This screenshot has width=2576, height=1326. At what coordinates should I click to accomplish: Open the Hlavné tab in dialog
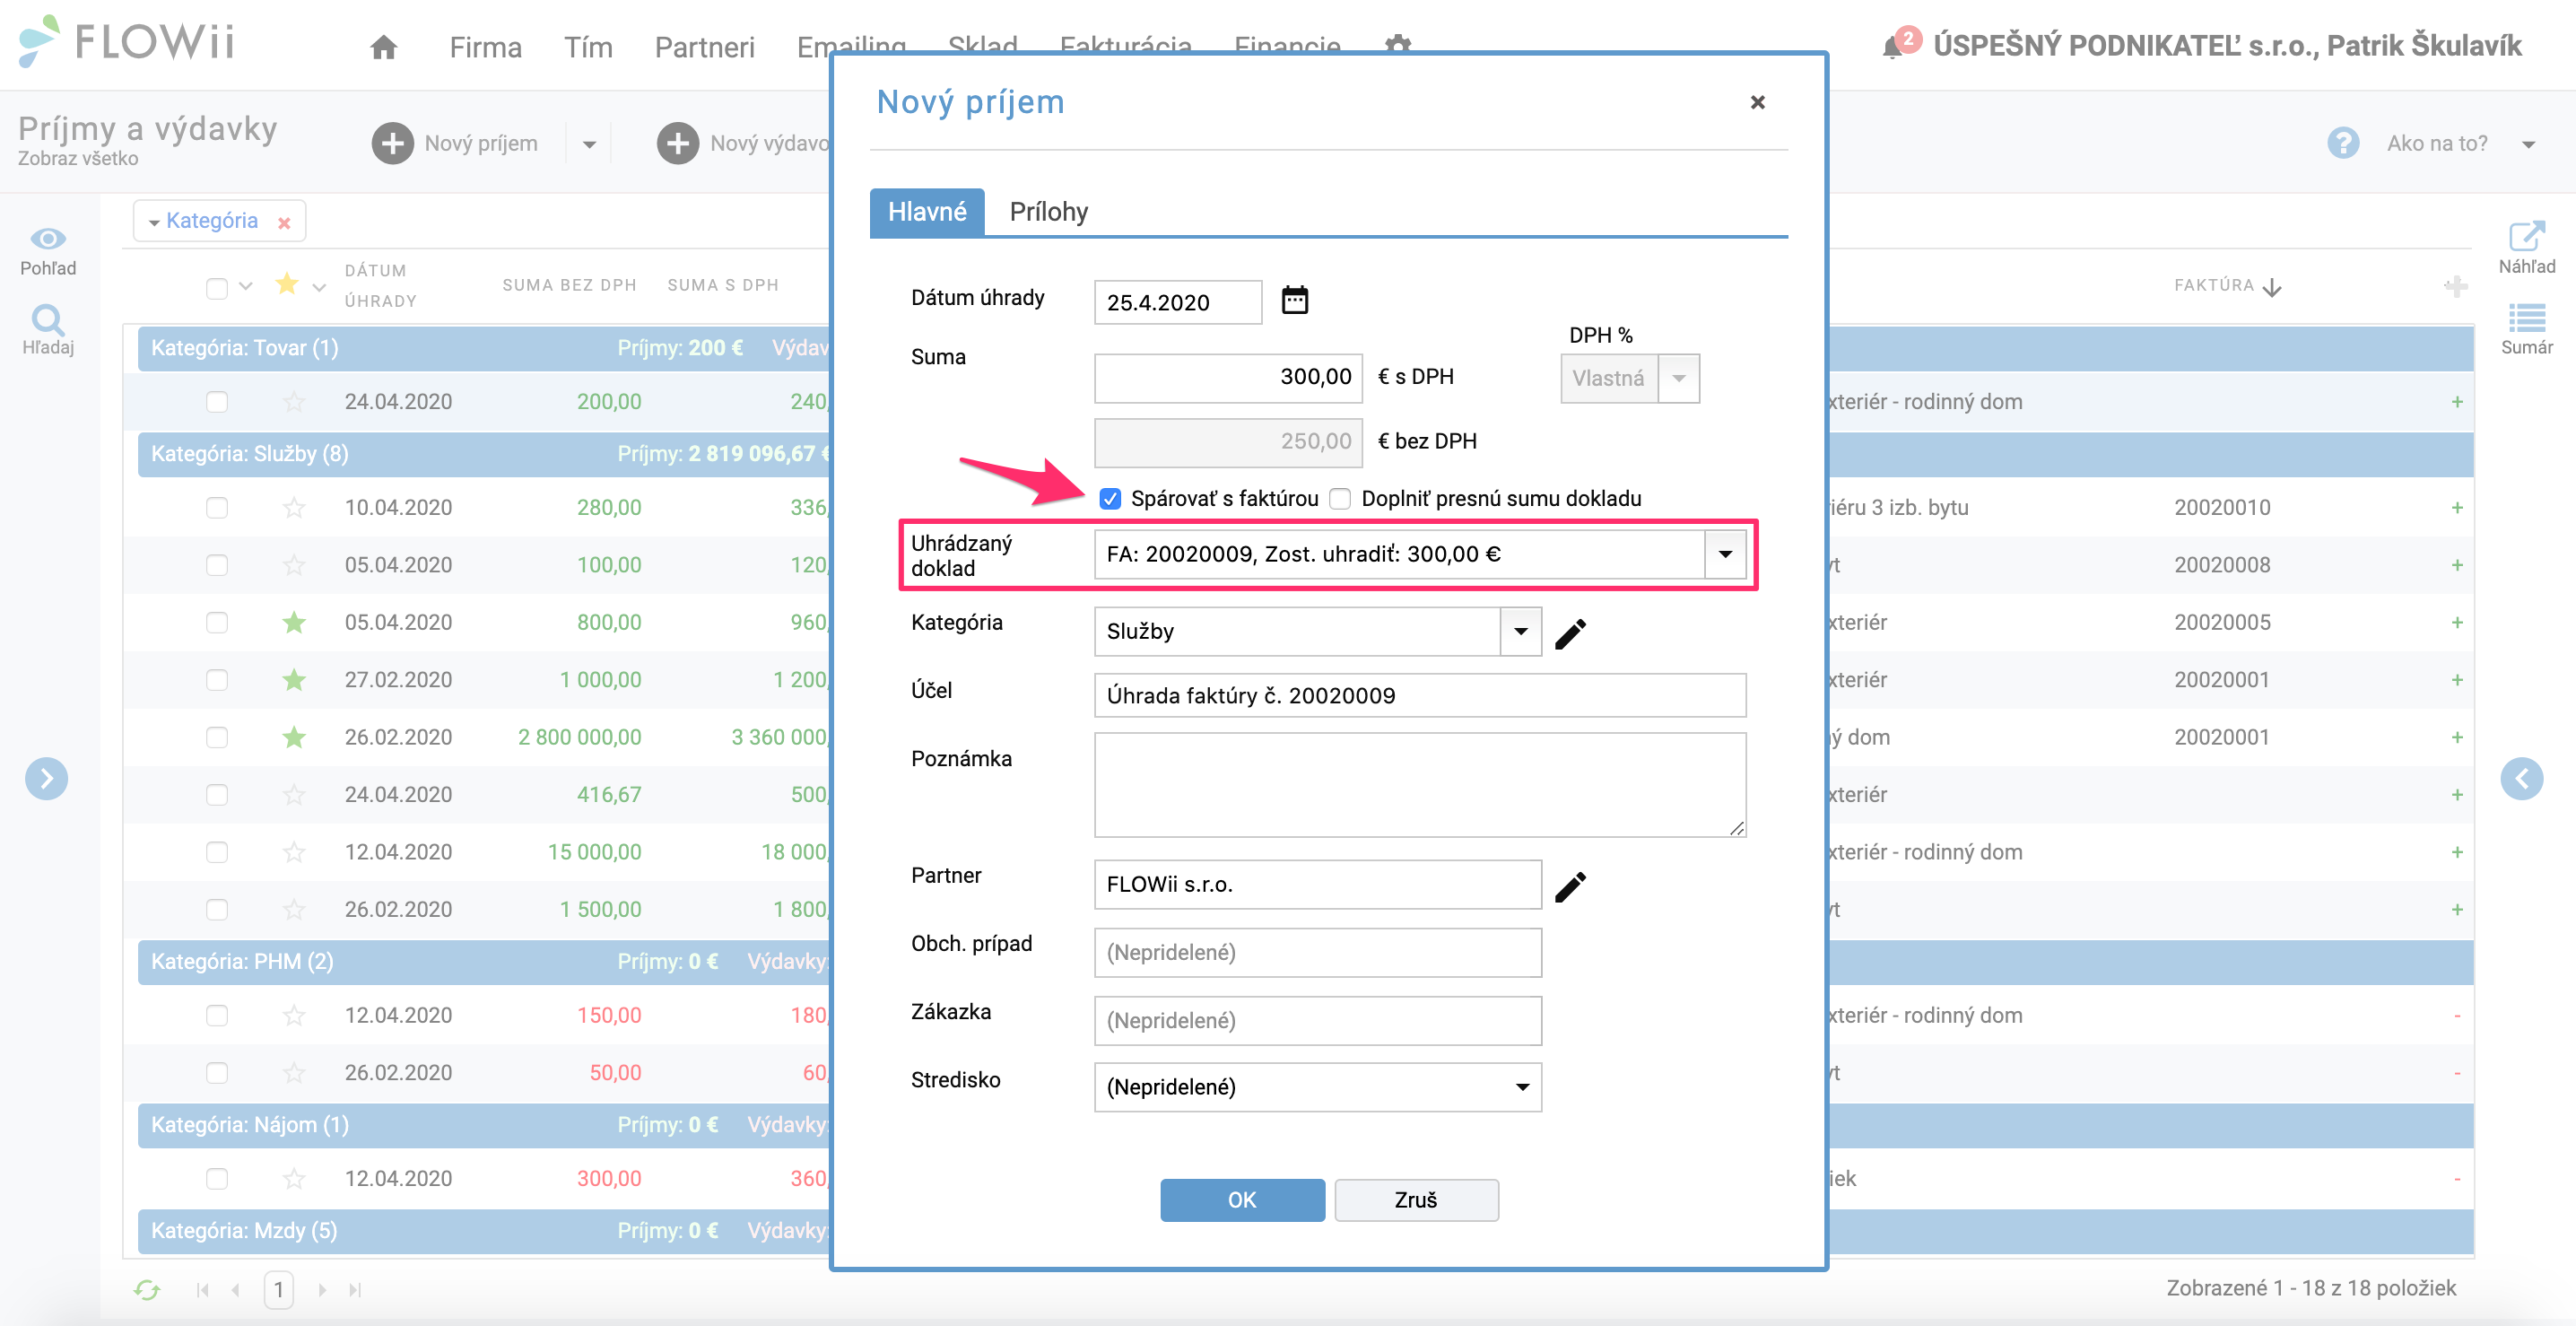(x=927, y=212)
